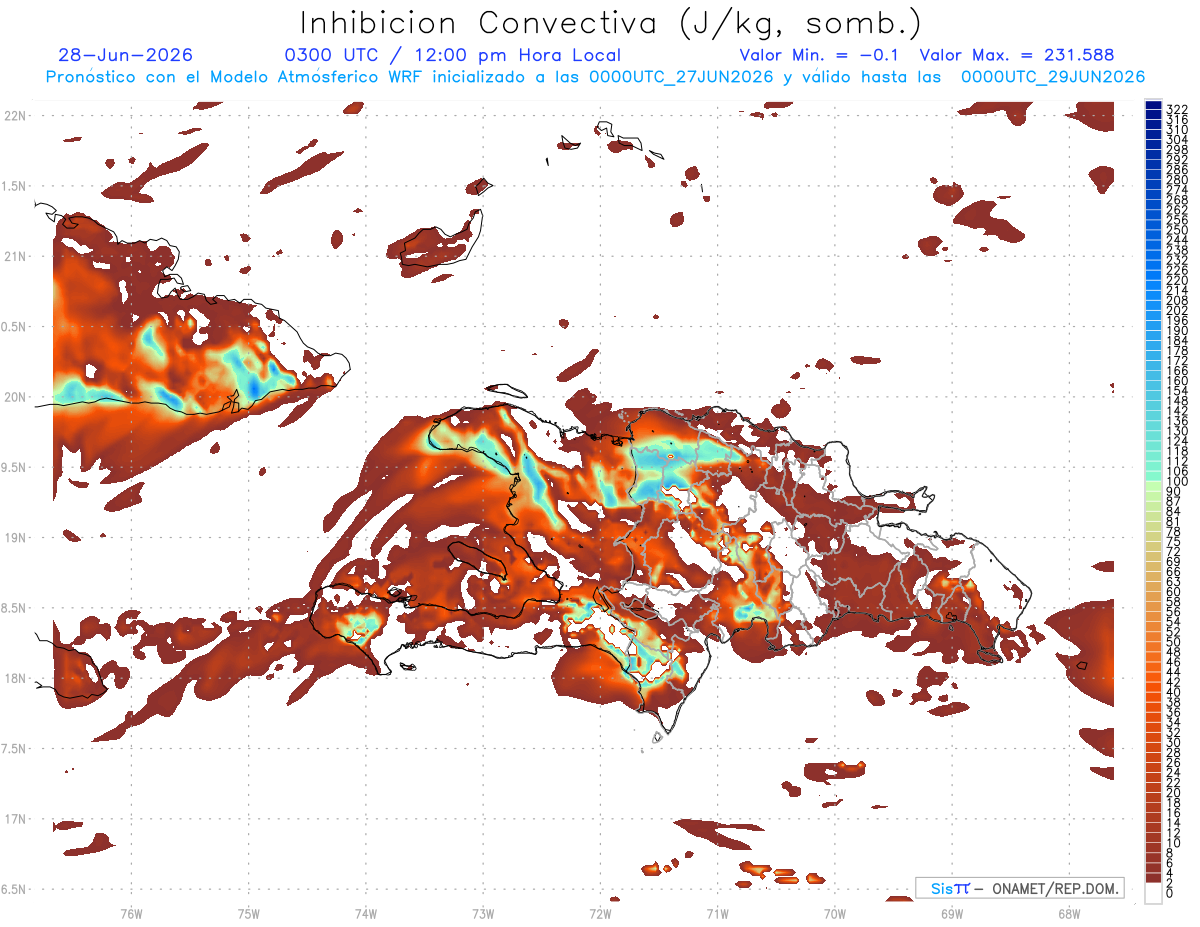Click the '22N' latitude label
This screenshot has height=927, width=1200.
coord(14,116)
